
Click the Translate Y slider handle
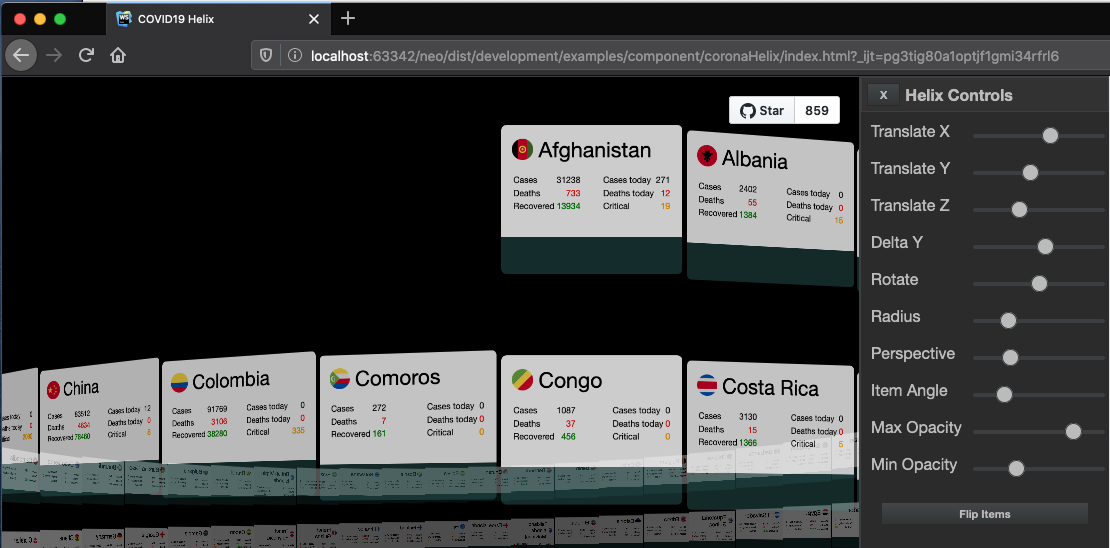[1031, 172]
